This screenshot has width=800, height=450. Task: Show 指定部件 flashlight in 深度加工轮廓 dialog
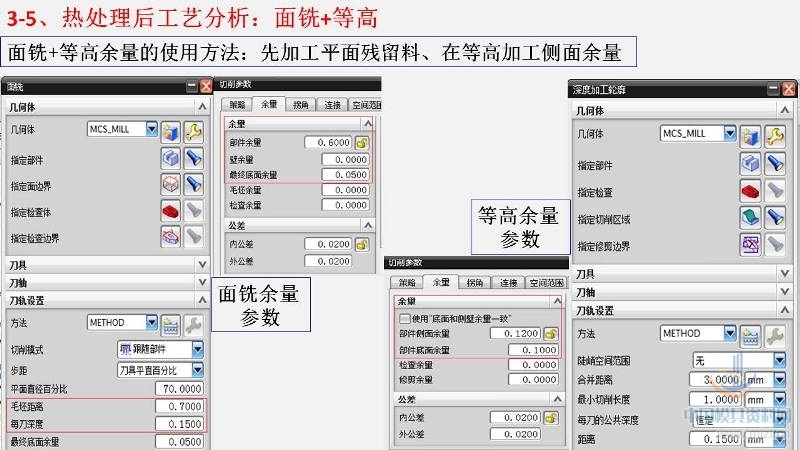point(775,163)
